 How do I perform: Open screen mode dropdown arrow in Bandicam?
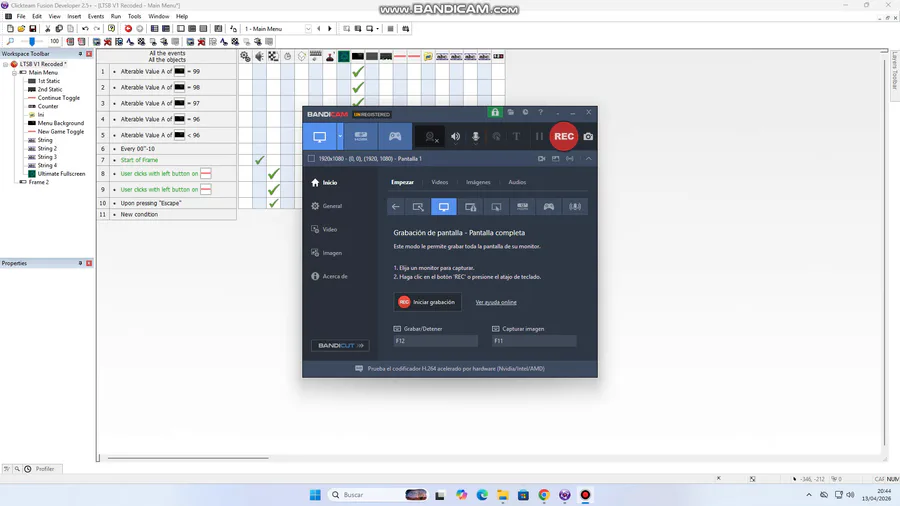[340, 137]
